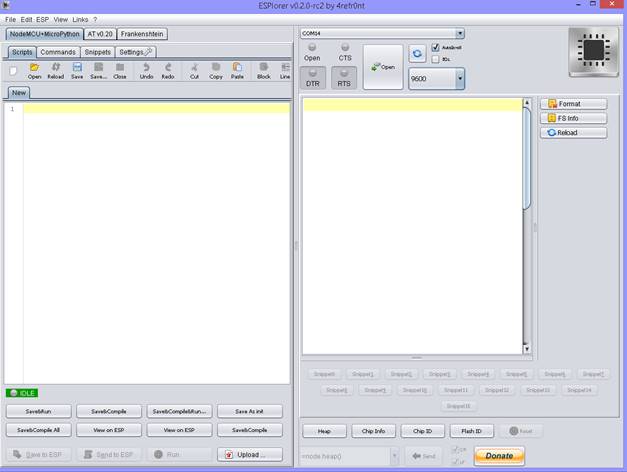Open the Links menu
The height and width of the screenshot is (472, 627).
pos(80,19)
